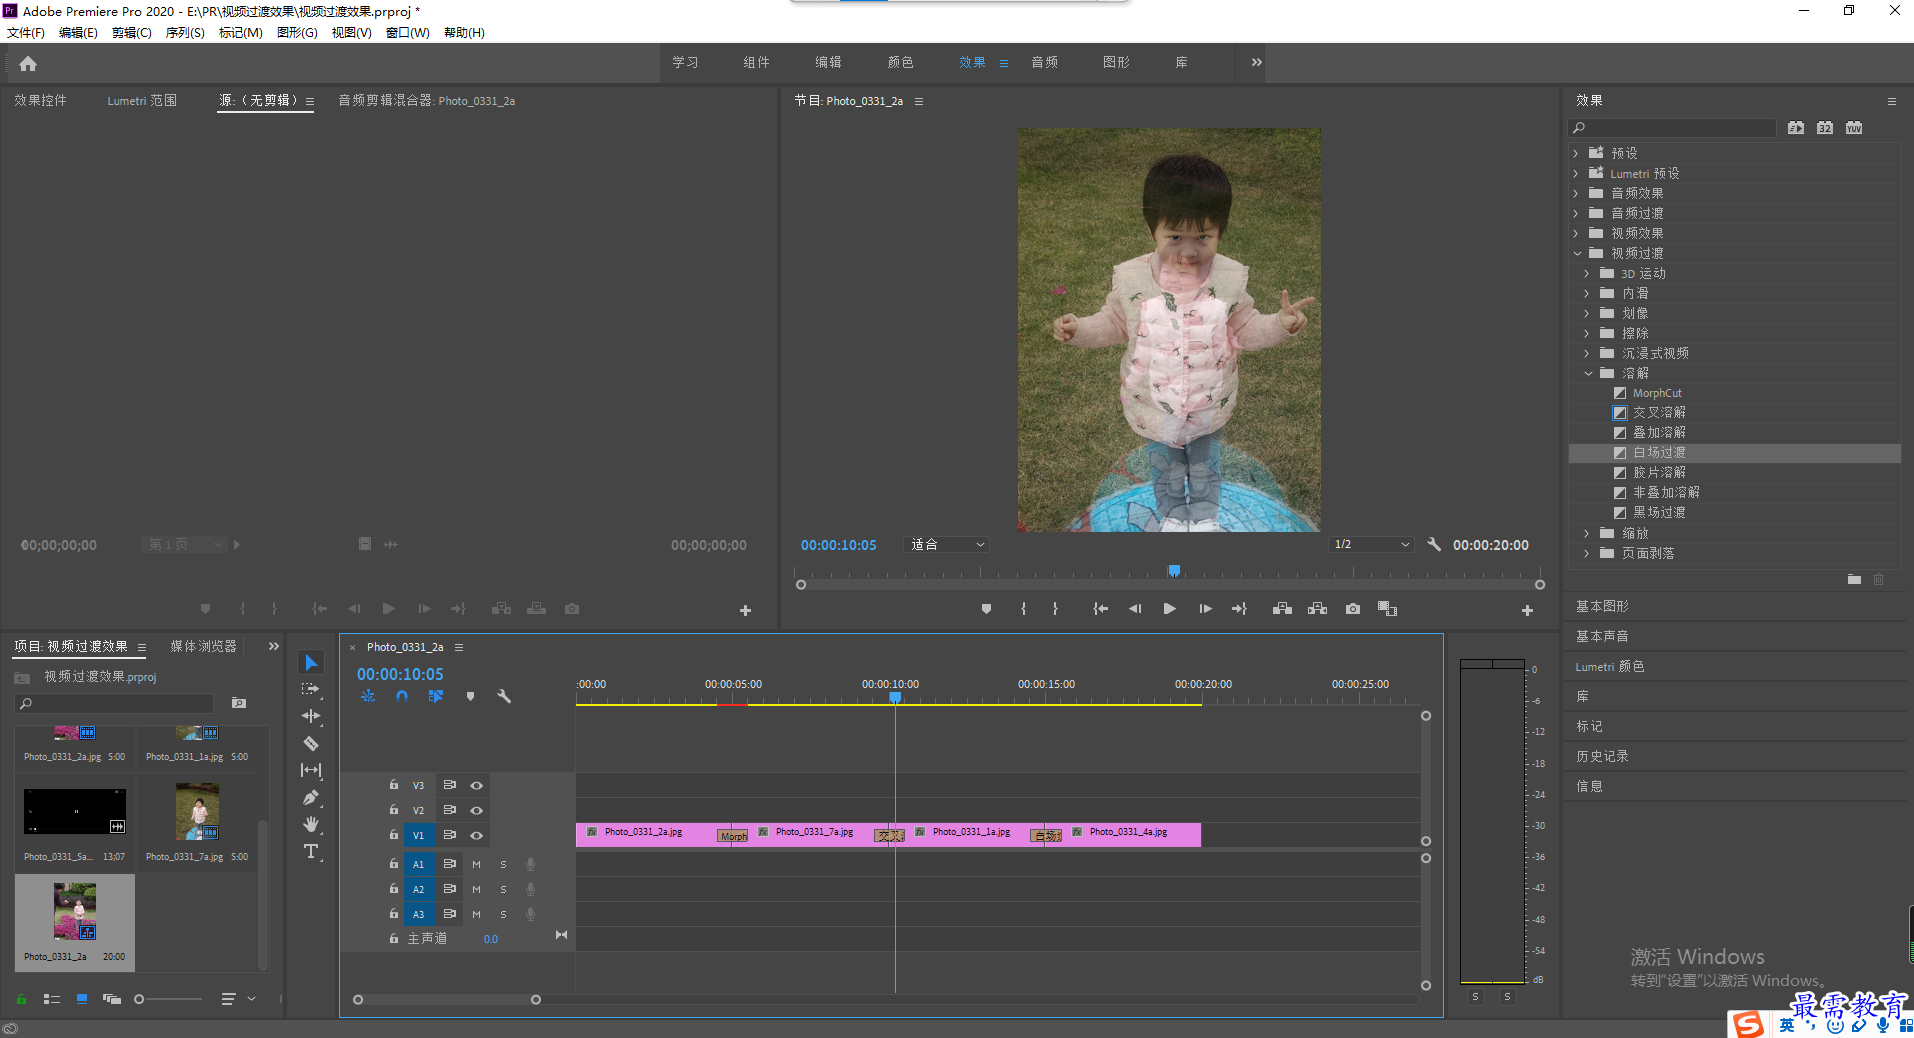The width and height of the screenshot is (1914, 1038).
Task: Open the 媒体浏览器 tab
Action: [x=203, y=646]
